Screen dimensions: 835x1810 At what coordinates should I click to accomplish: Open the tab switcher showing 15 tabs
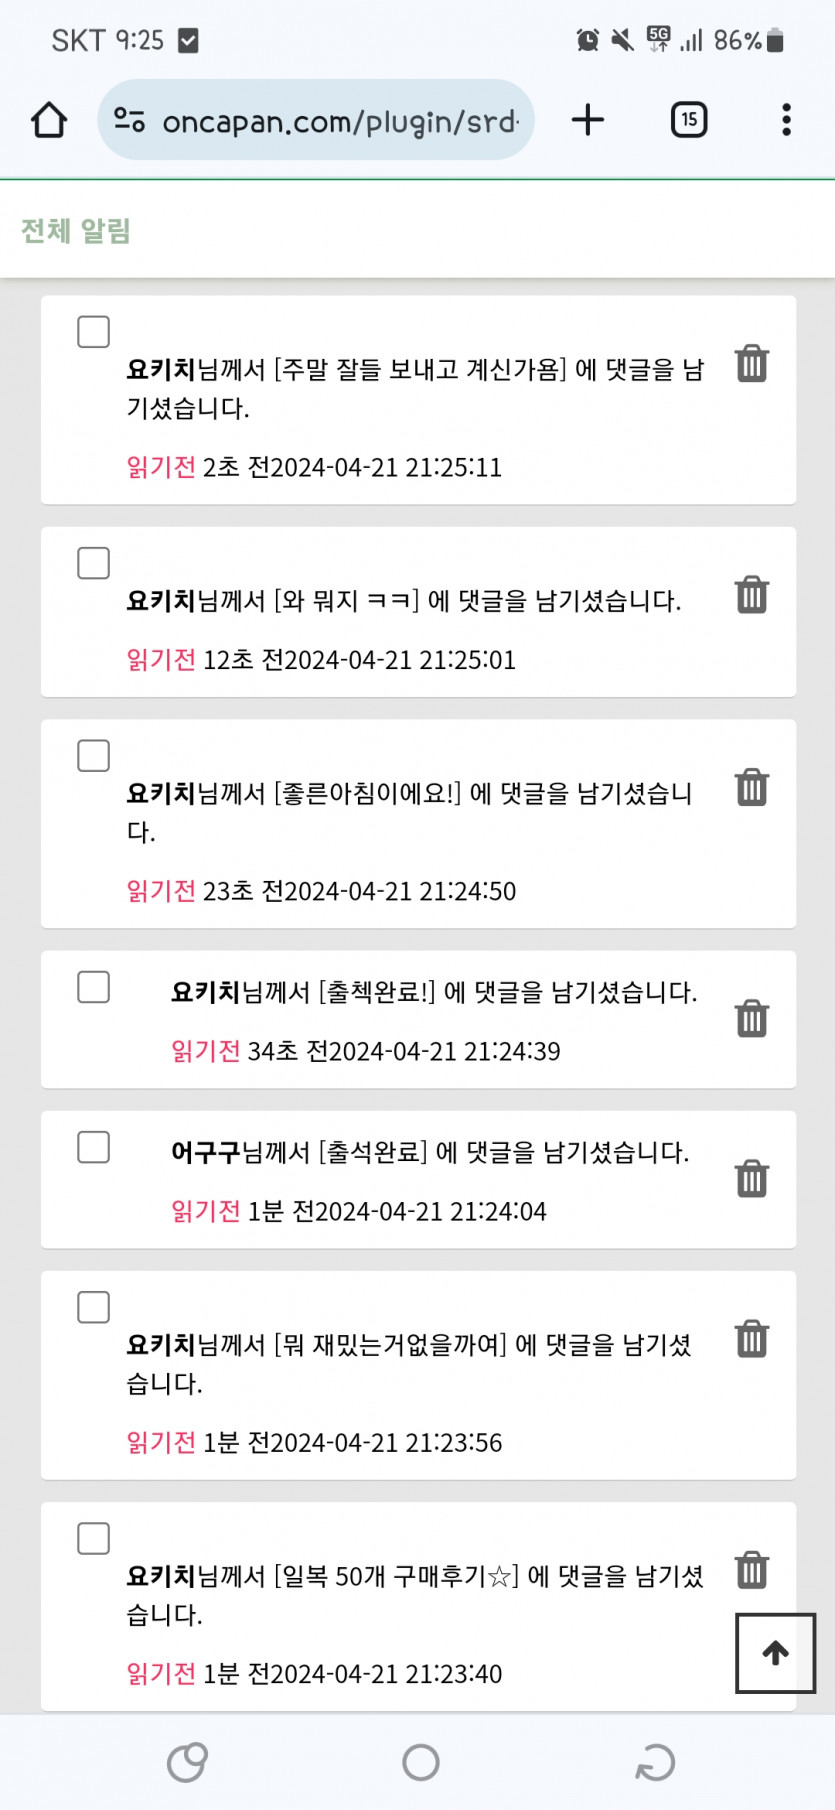coord(689,120)
